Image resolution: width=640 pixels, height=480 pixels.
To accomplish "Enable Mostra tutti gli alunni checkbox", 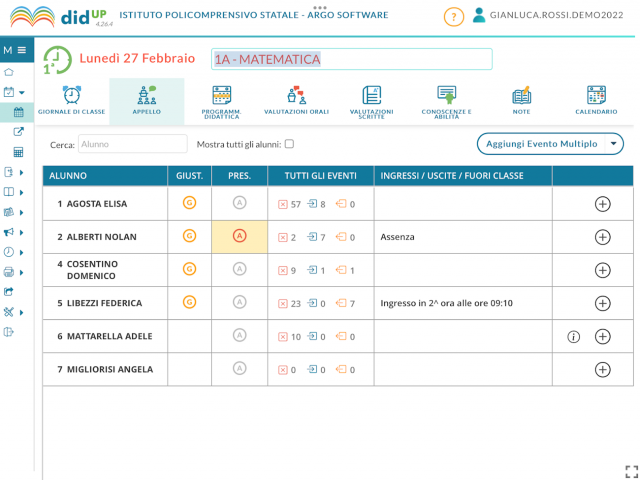I will tap(289, 144).
